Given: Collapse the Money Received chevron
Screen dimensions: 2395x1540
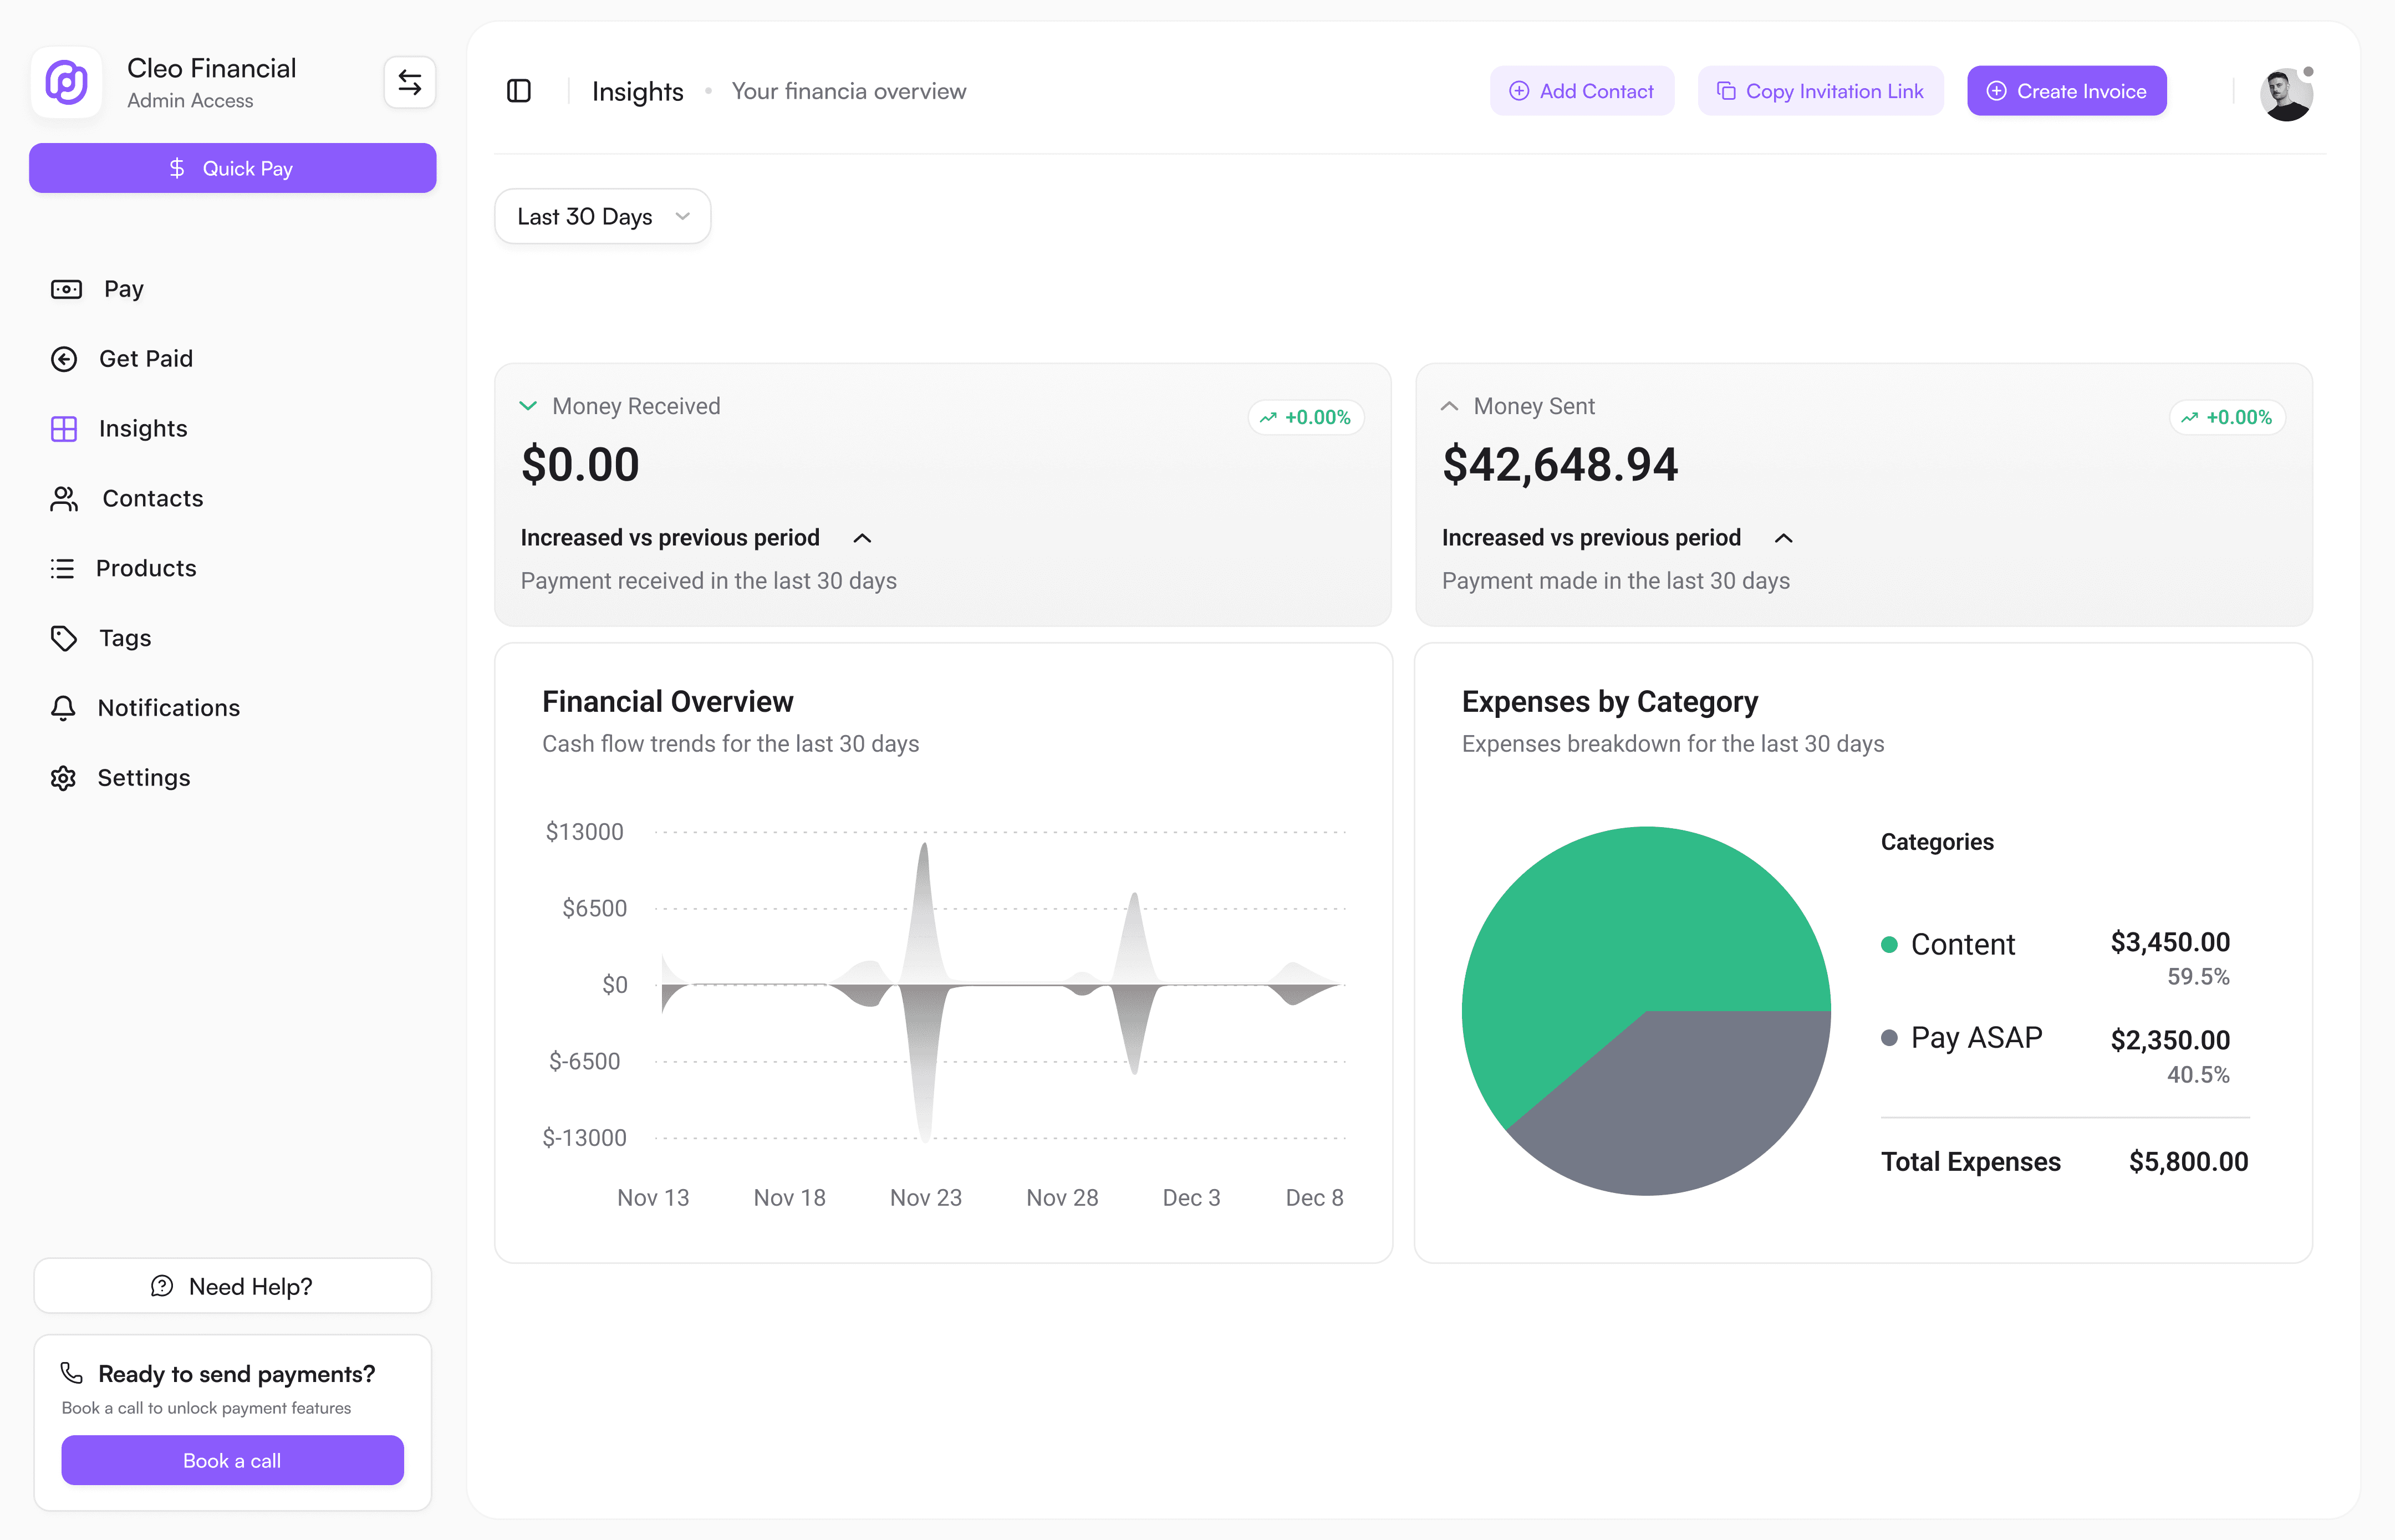Looking at the screenshot, I should (528, 406).
